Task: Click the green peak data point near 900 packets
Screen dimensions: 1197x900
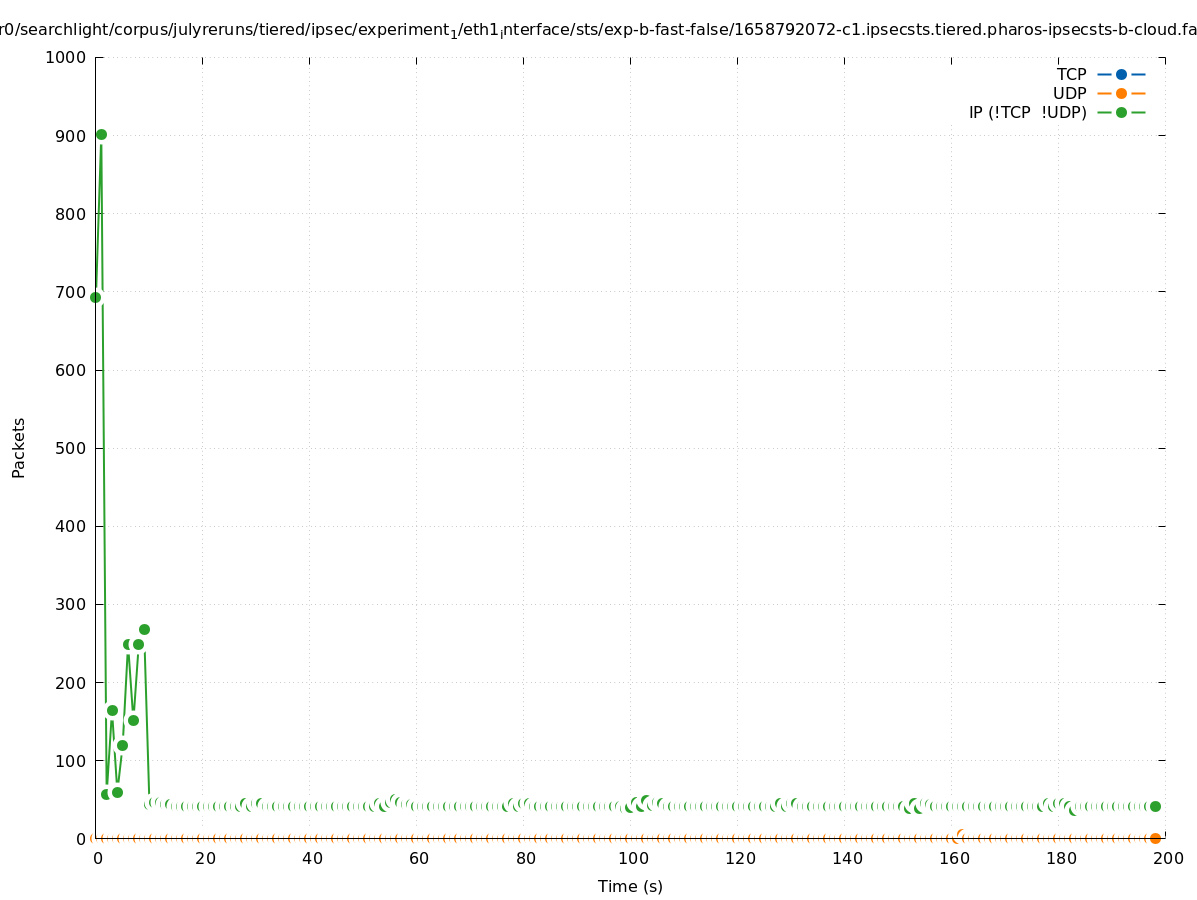Action: coord(101,134)
